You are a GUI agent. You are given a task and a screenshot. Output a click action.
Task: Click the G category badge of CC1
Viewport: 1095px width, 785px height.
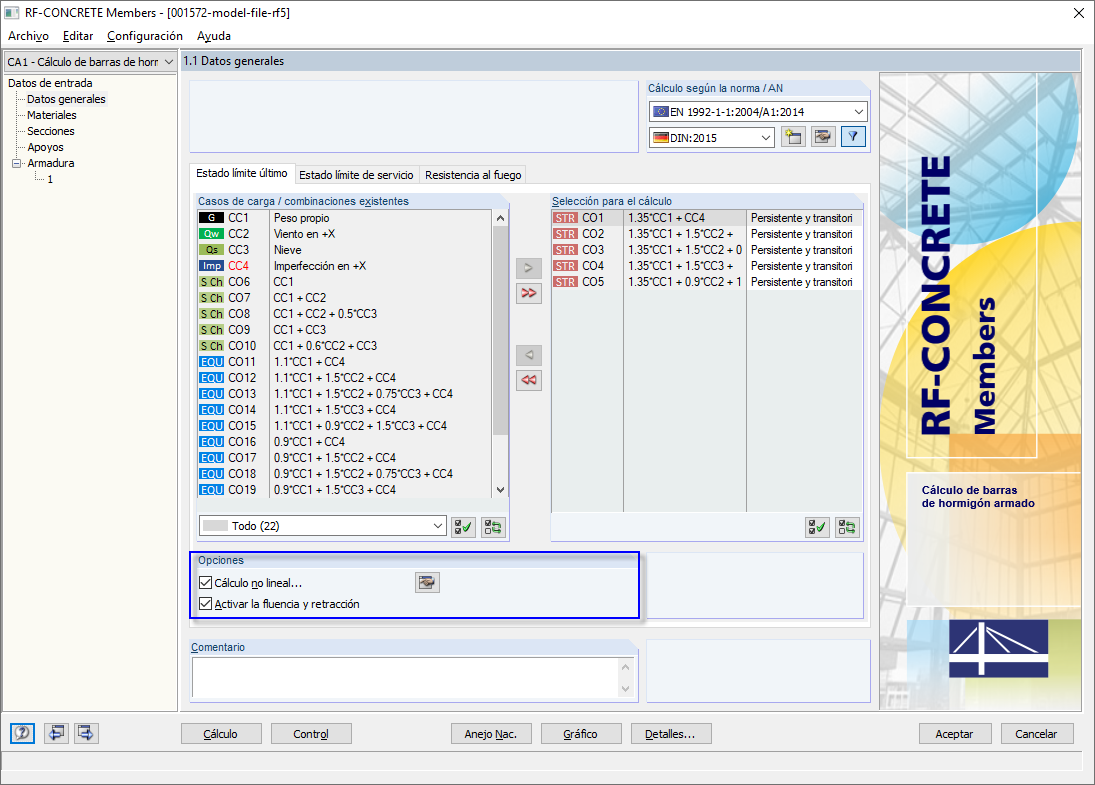[x=212, y=218]
